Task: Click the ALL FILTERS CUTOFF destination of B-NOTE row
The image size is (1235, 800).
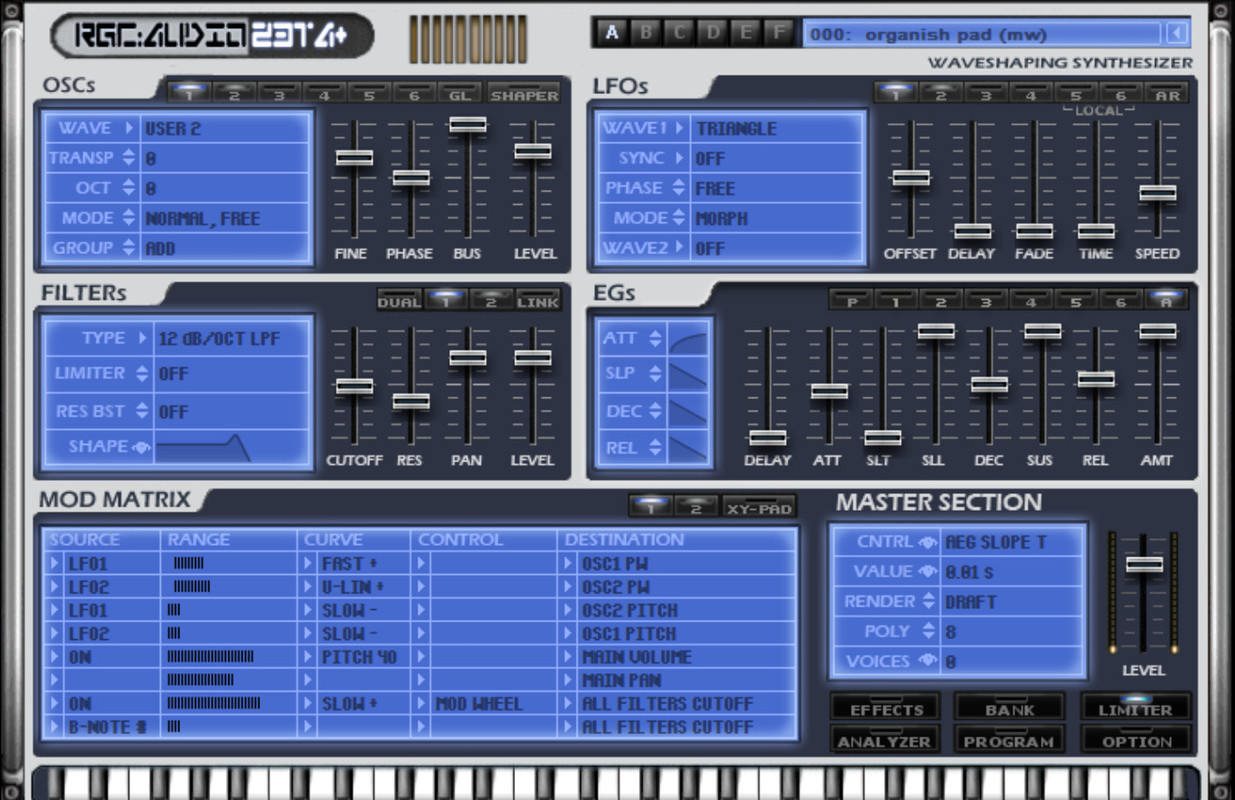Action: (x=668, y=727)
